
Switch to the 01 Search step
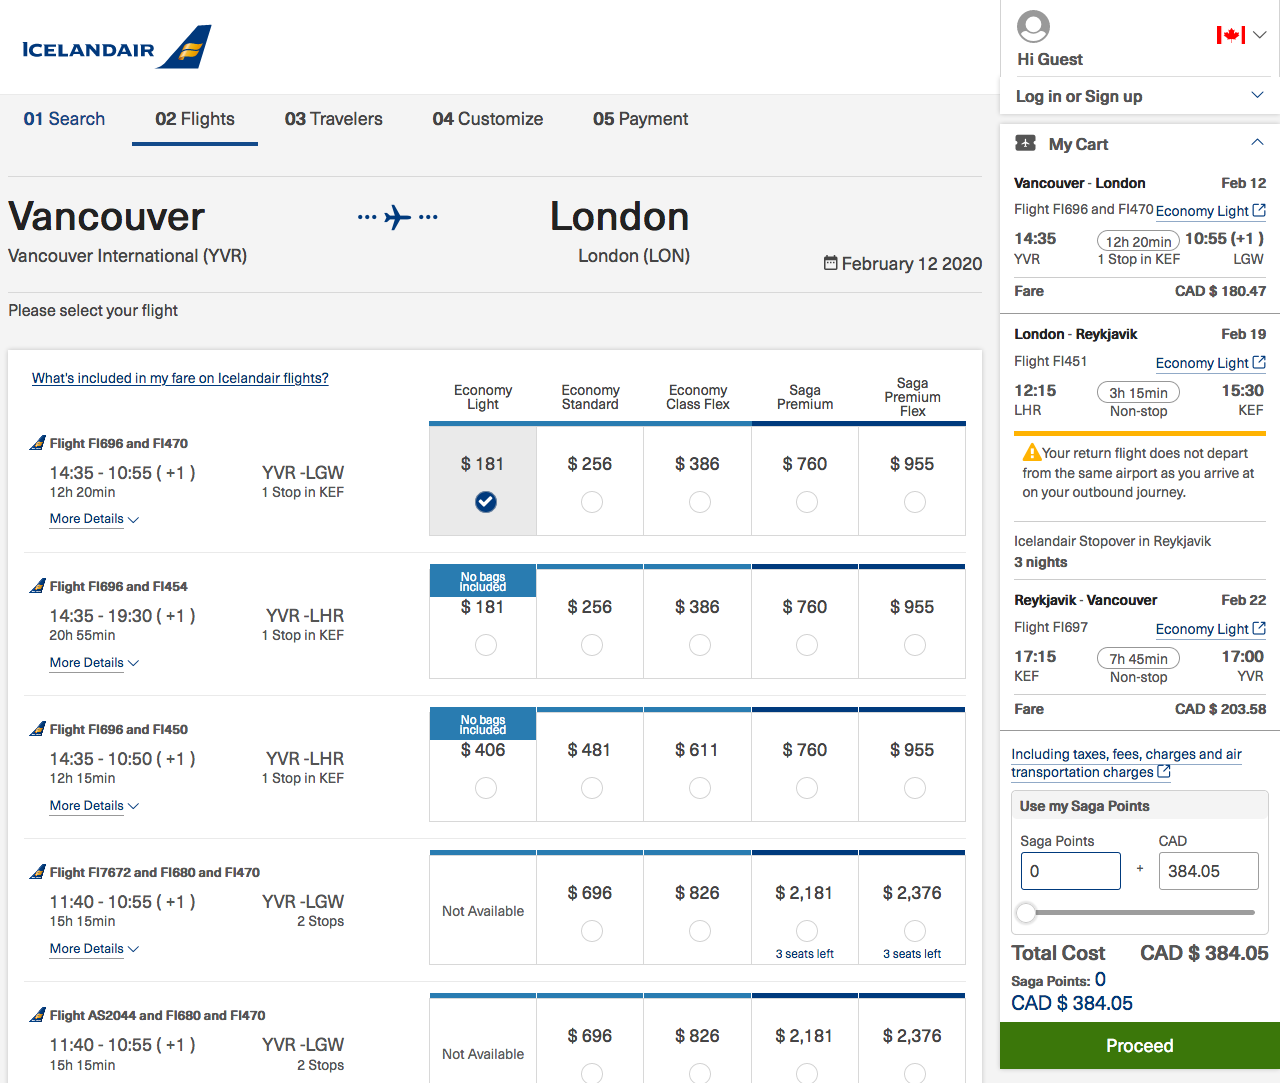(x=64, y=119)
